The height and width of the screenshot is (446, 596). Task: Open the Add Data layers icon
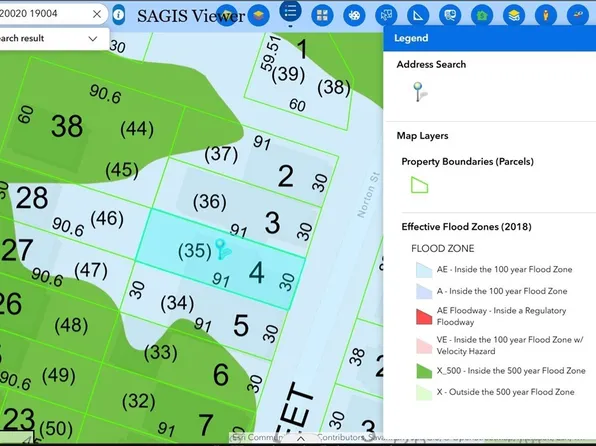tap(514, 15)
